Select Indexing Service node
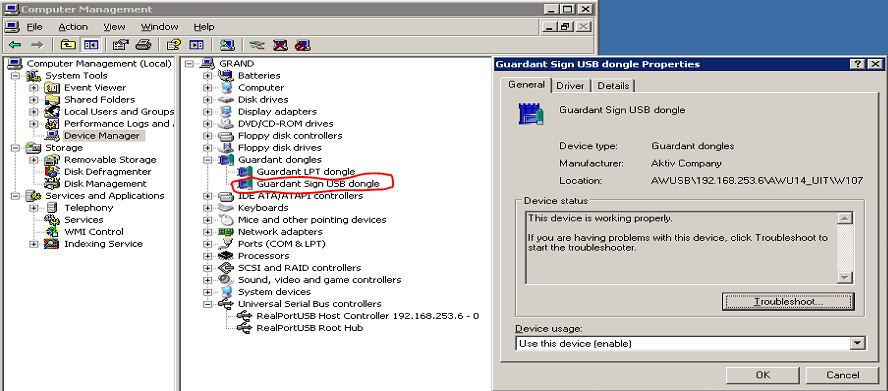Viewport: 888px width, 391px height. click(103, 244)
